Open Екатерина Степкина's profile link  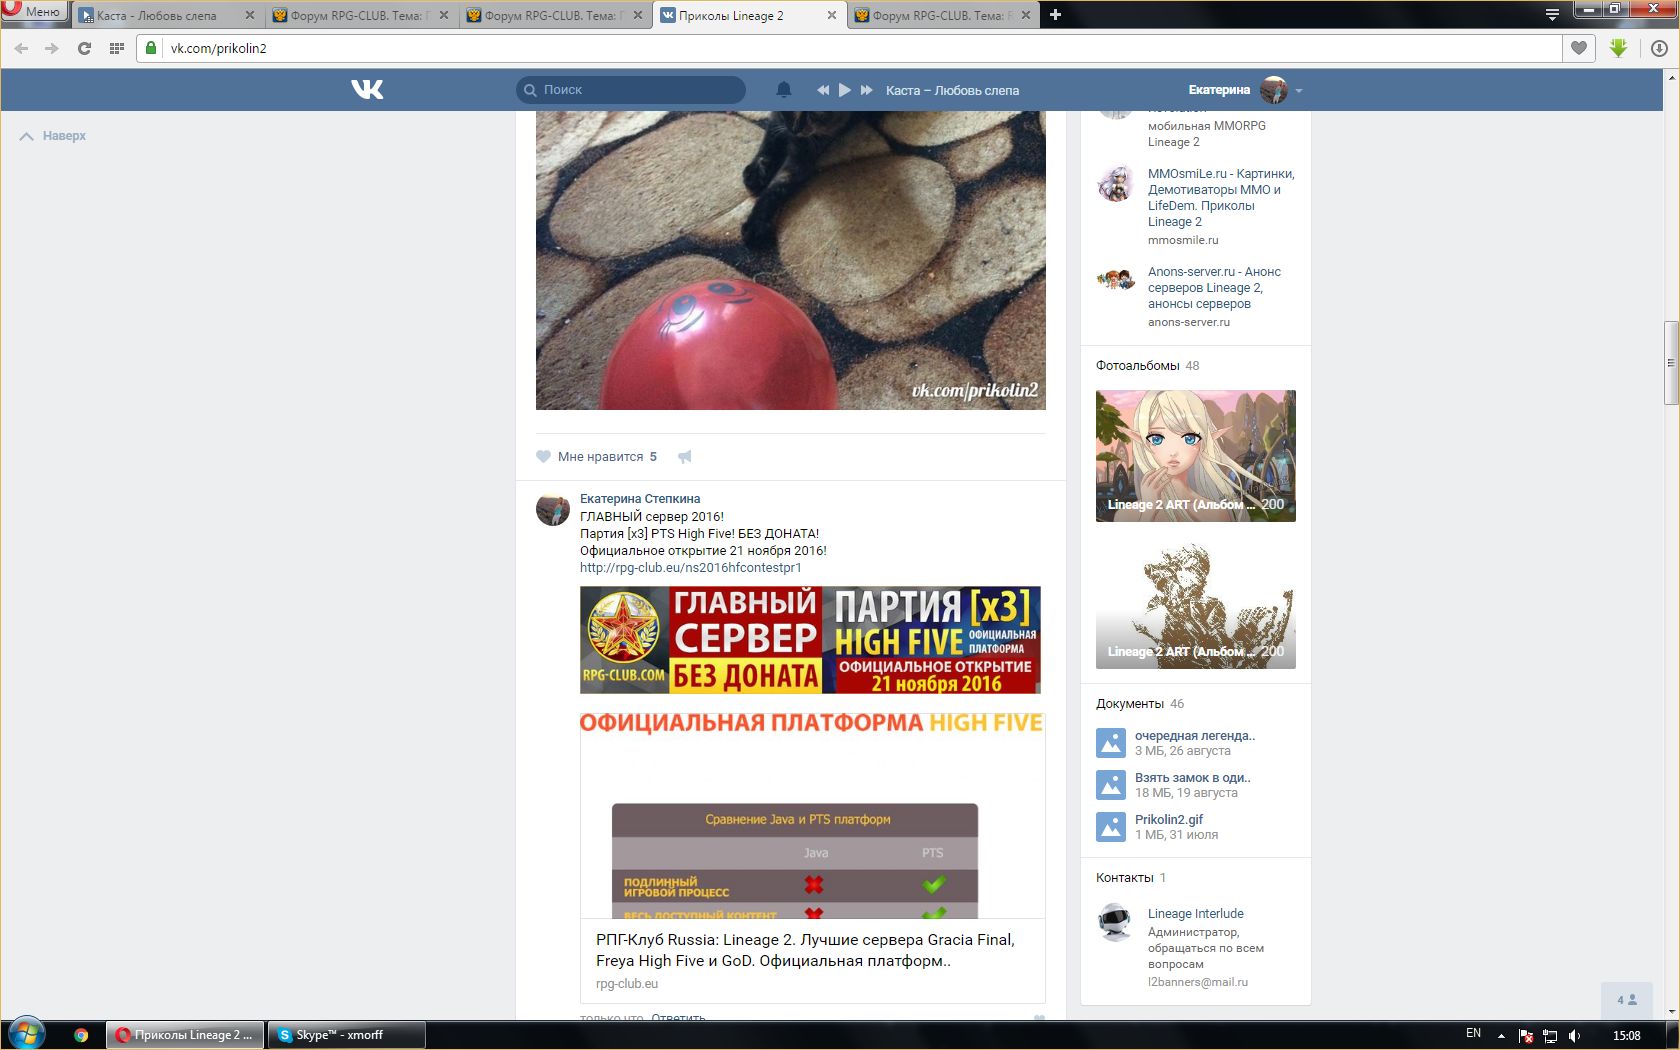[640, 499]
